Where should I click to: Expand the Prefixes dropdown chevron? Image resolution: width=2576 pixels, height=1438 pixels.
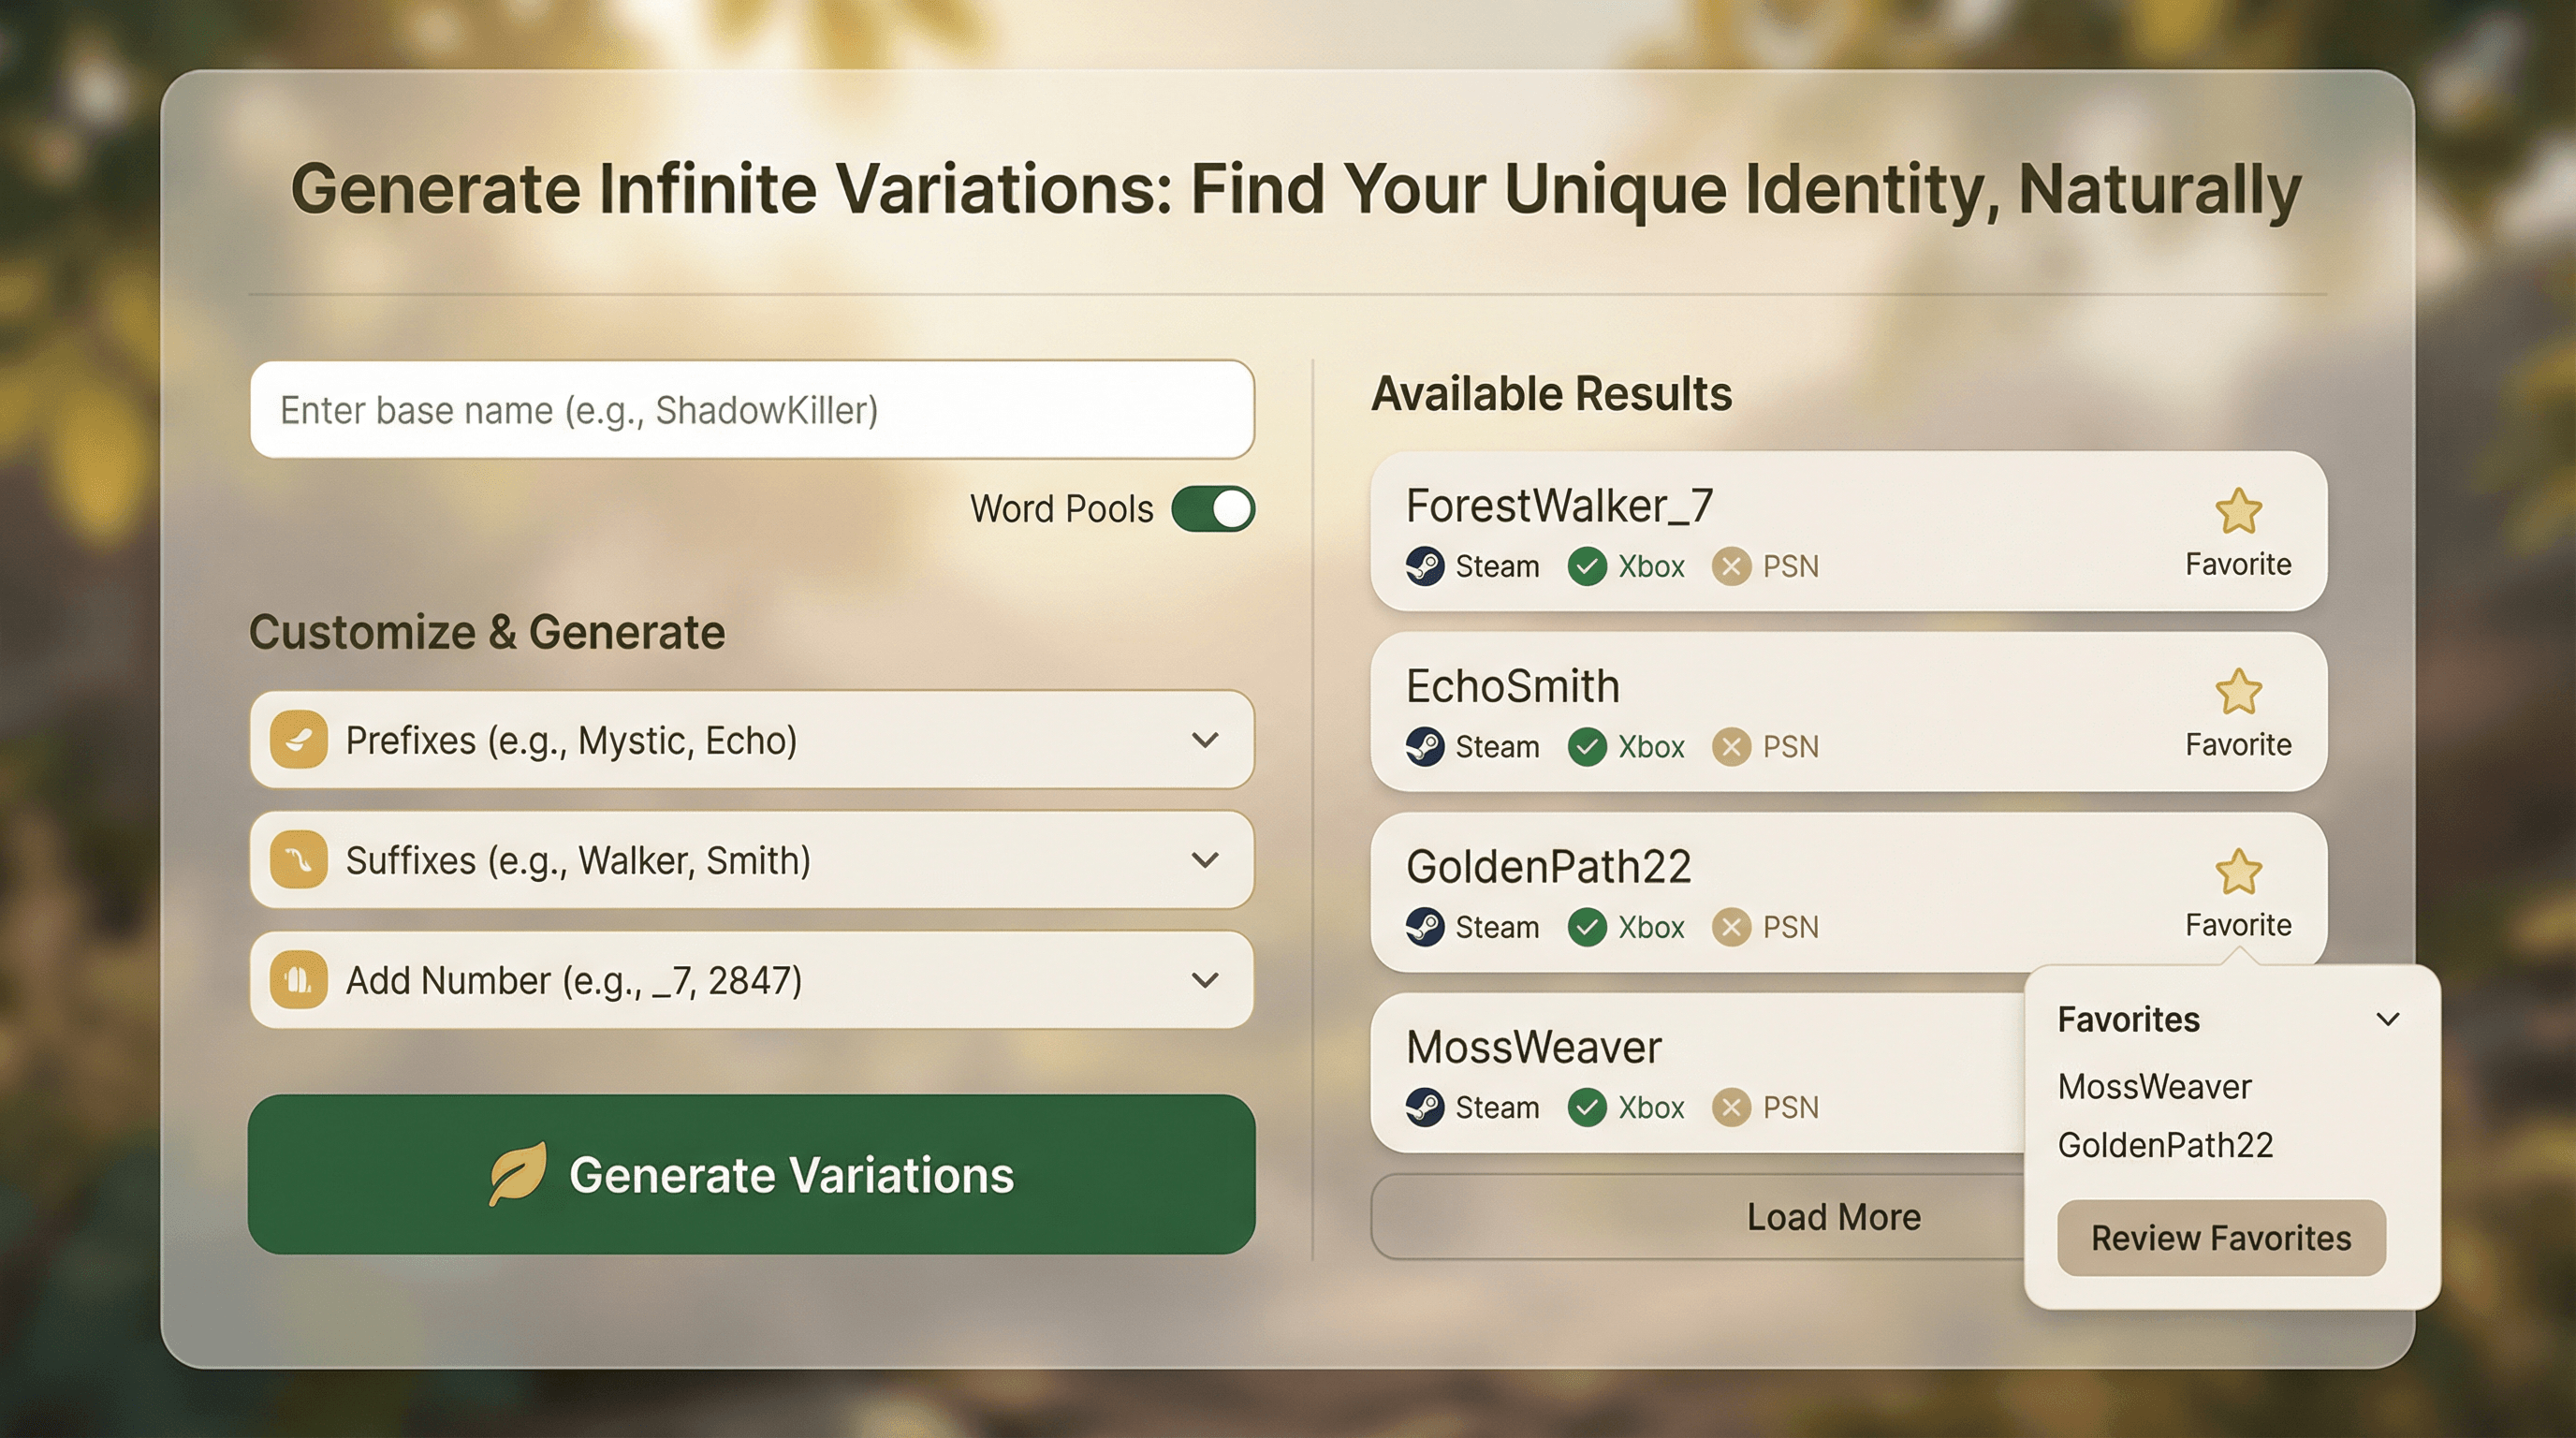[1205, 740]
